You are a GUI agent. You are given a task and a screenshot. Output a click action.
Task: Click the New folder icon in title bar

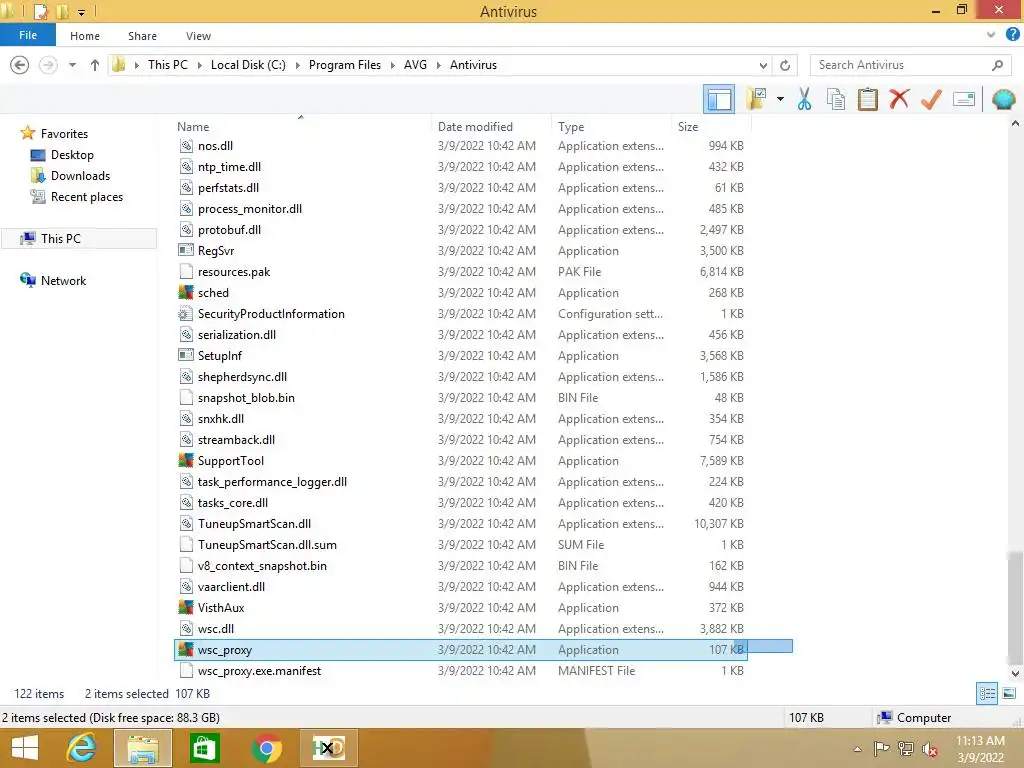click(x=62, y=11)
